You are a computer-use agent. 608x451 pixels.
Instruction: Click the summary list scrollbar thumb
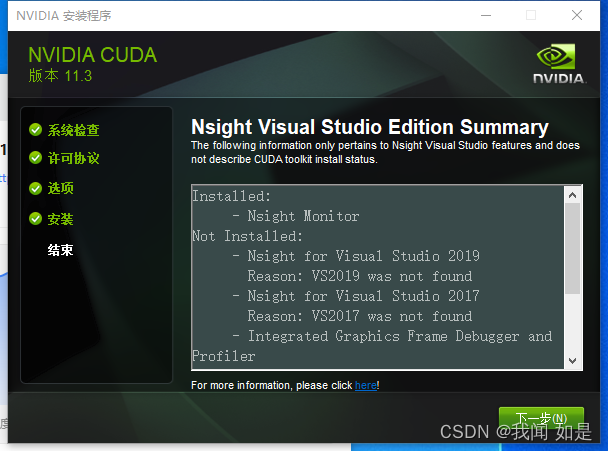[572, 248]
